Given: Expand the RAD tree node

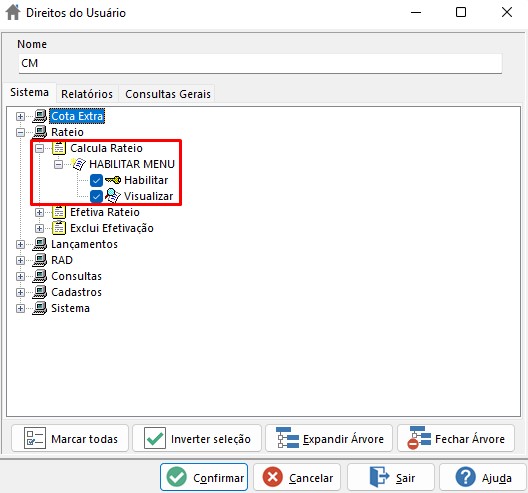Looking at the screenshot, I should pos(20,260).
